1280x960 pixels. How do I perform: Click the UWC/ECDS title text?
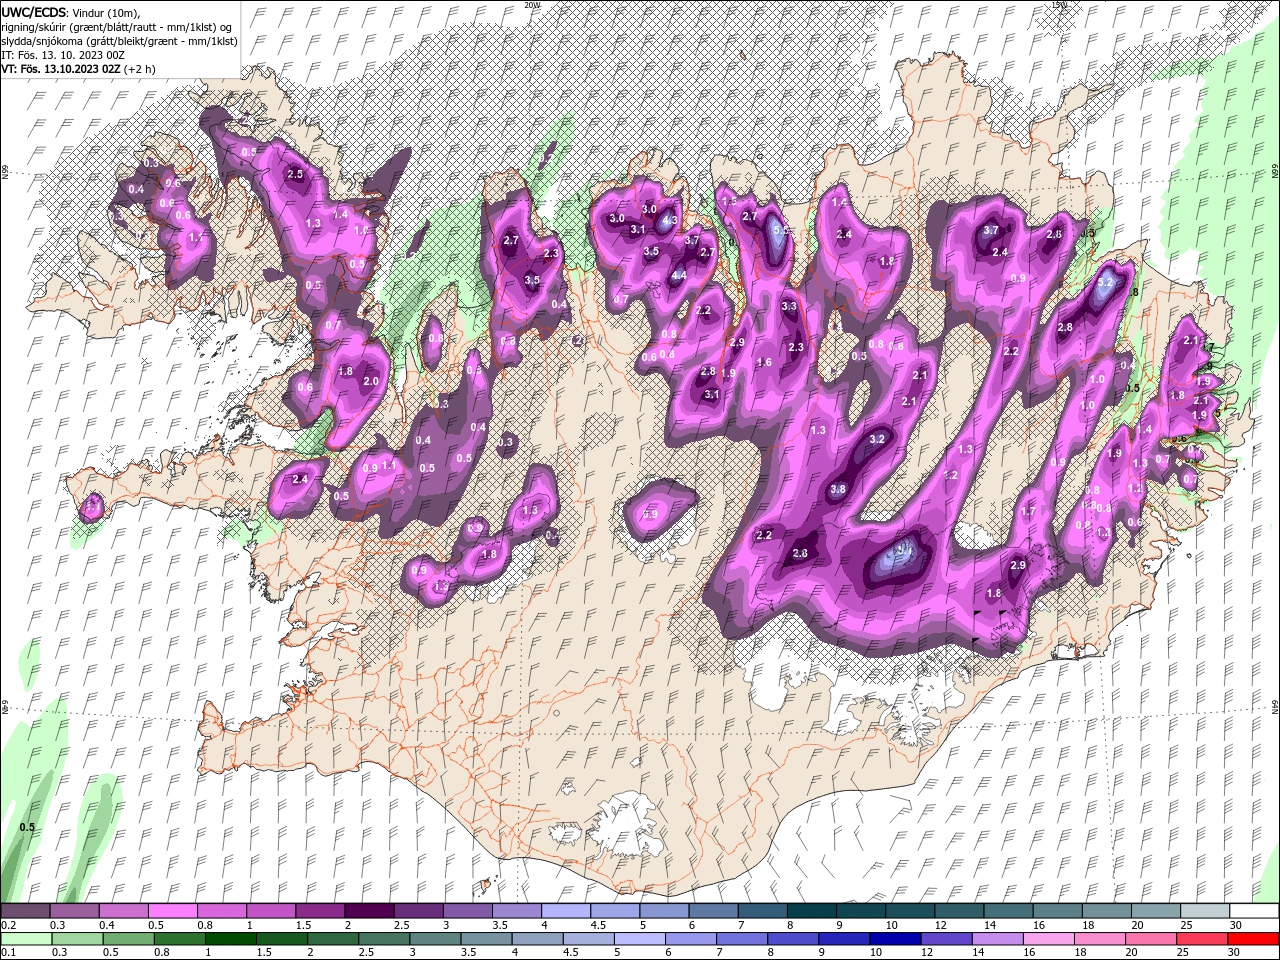coord(34,12)
